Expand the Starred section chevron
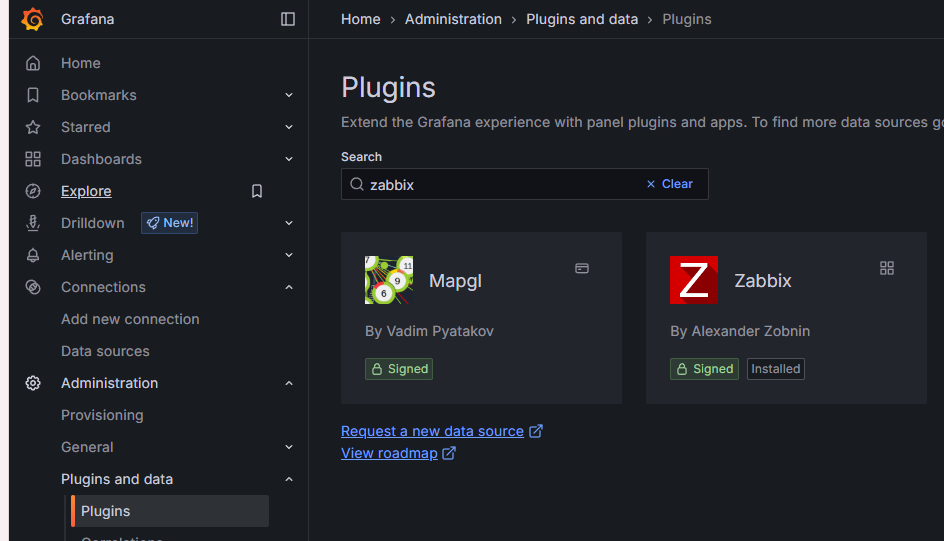This screenshot has height=541, width=944. [x=289, y=127]
